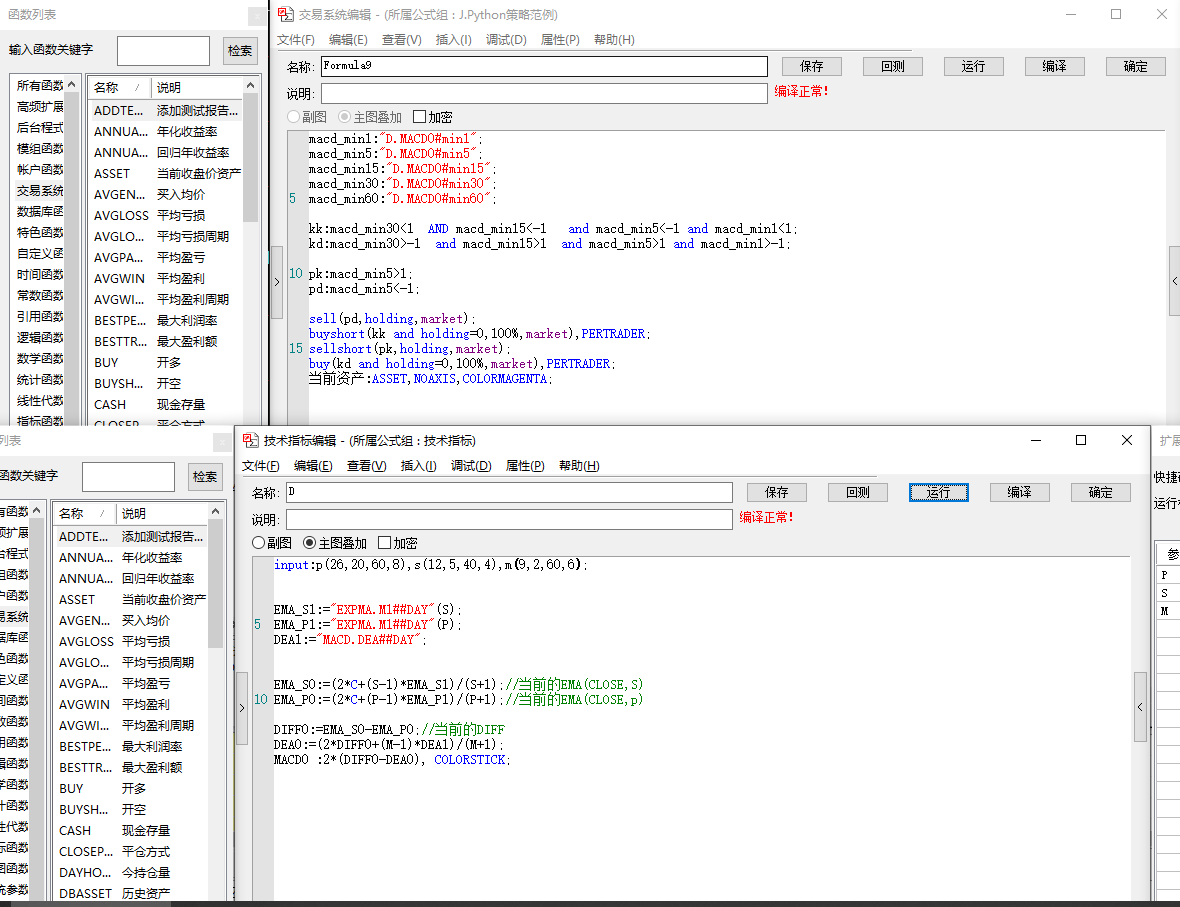This screenshot has width=1180, height=907.
Task: Click the up arrow of the upper function list scrollbar
Action: (251, 86)
